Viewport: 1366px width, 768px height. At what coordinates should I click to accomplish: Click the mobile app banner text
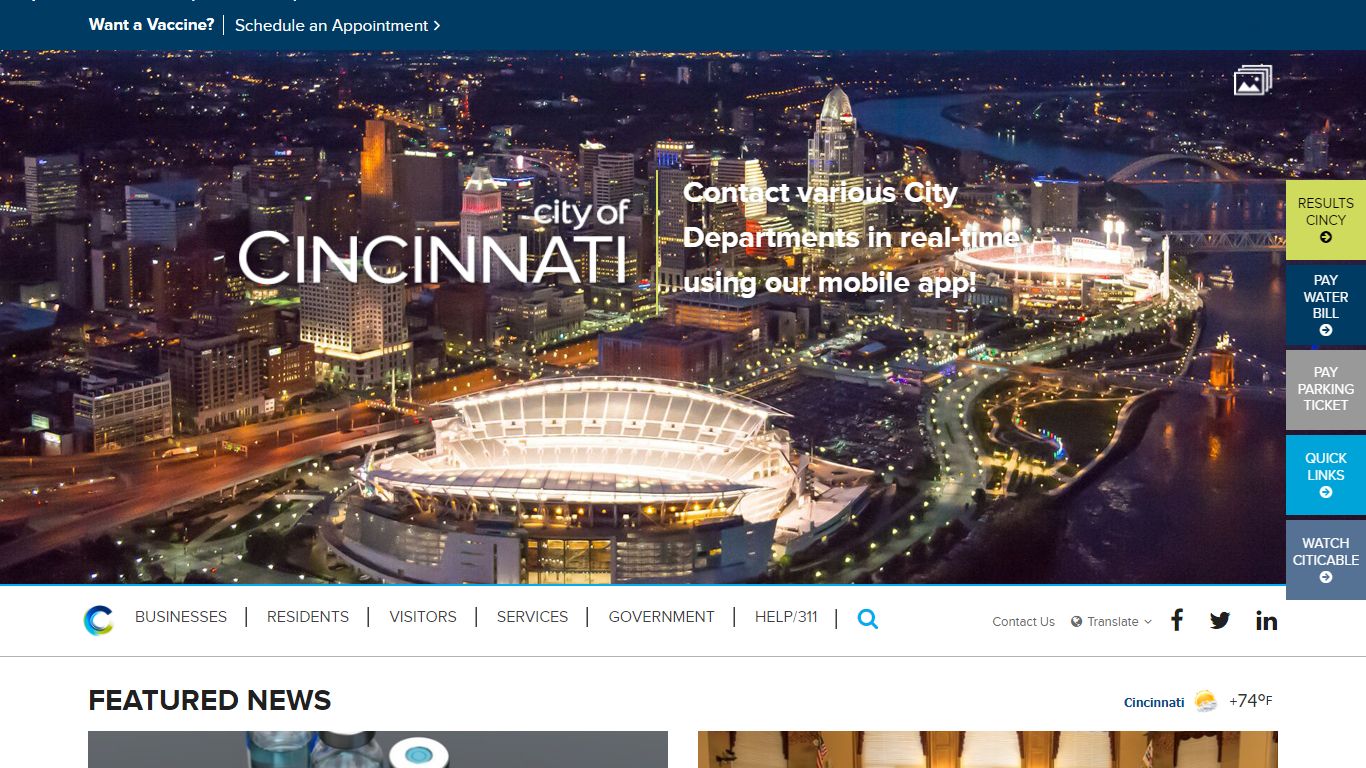point(851,238)
